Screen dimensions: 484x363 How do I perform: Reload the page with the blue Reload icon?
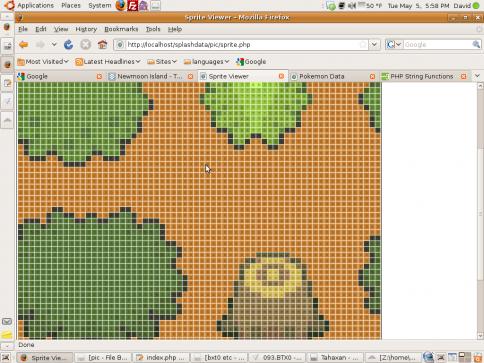[68, 44]
